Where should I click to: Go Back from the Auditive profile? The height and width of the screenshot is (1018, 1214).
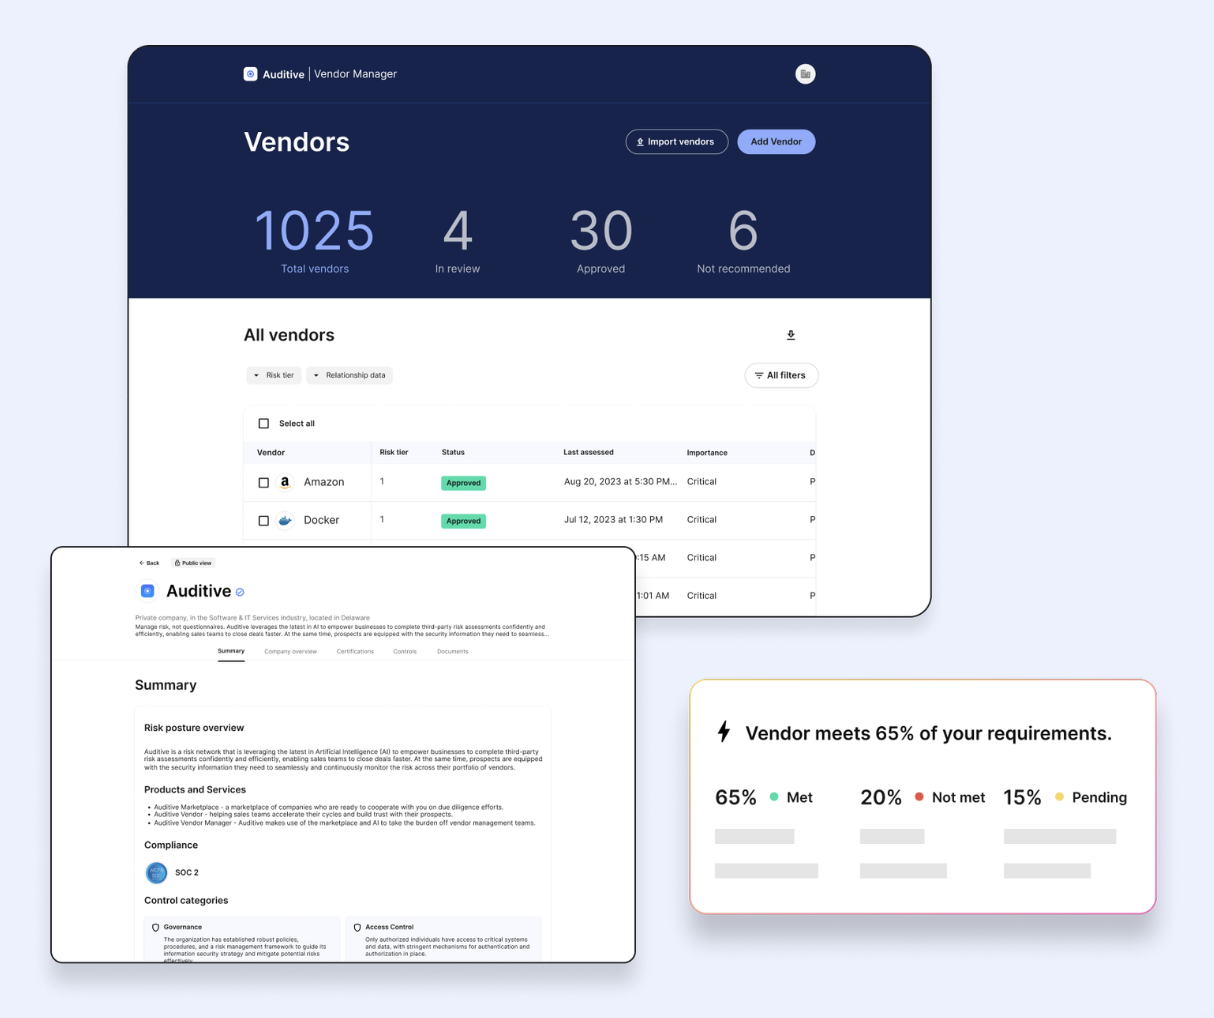pyautogui.click(x=149, y=563)
